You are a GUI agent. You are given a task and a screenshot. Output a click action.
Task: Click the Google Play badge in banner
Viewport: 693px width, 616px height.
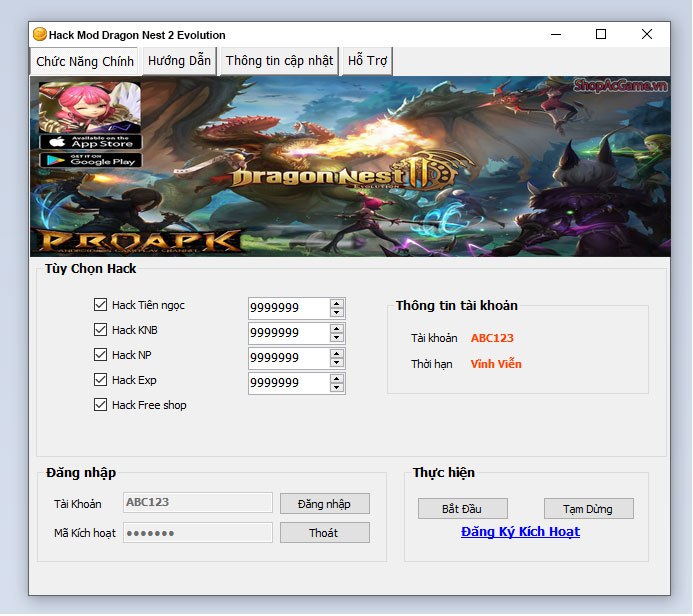[x=91, y=160]
